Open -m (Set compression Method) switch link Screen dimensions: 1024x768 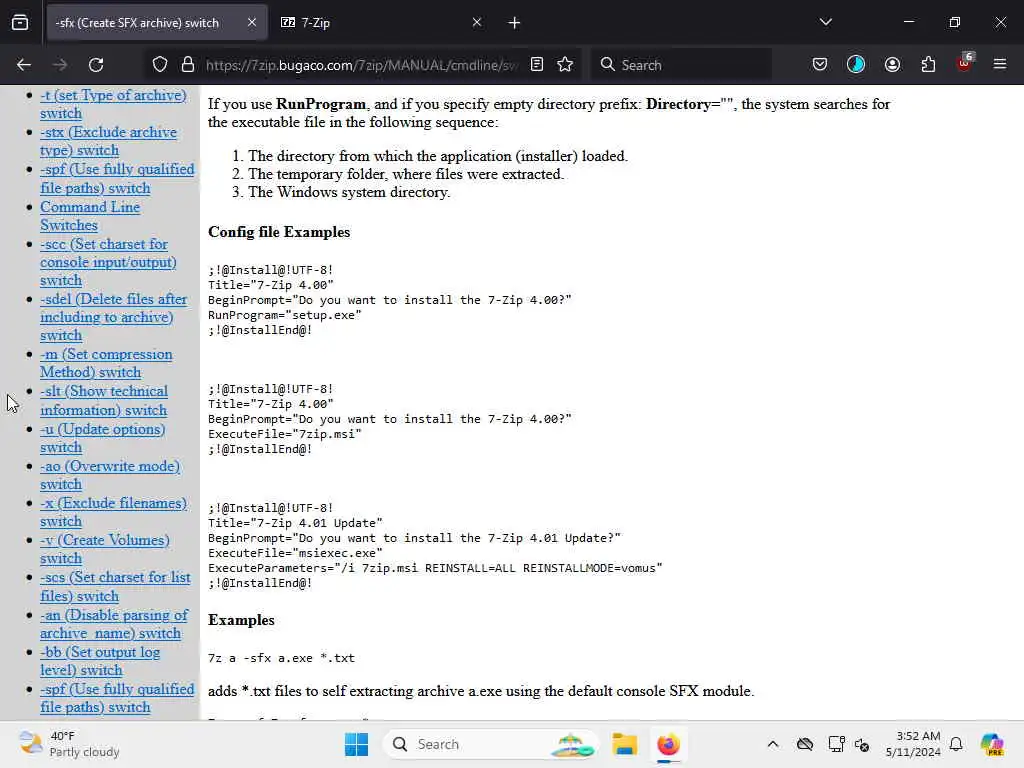click(x=106, y=363)
